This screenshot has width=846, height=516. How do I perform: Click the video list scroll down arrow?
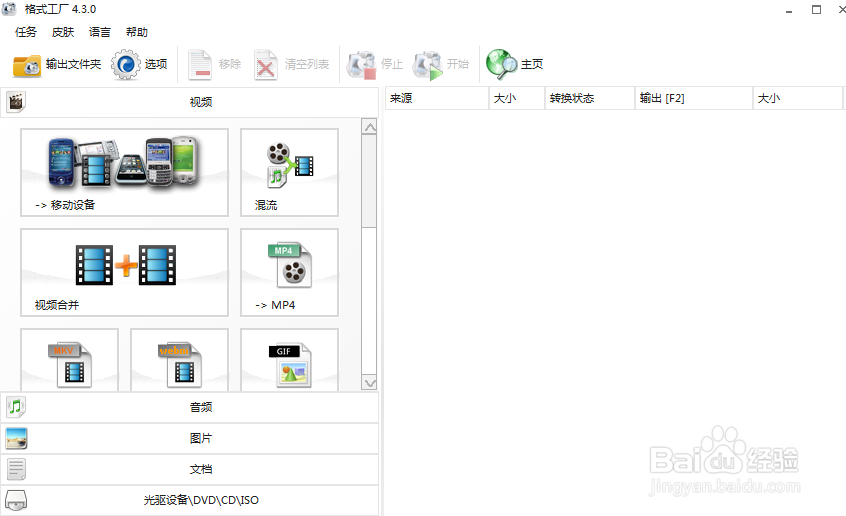tap(370, 383)
